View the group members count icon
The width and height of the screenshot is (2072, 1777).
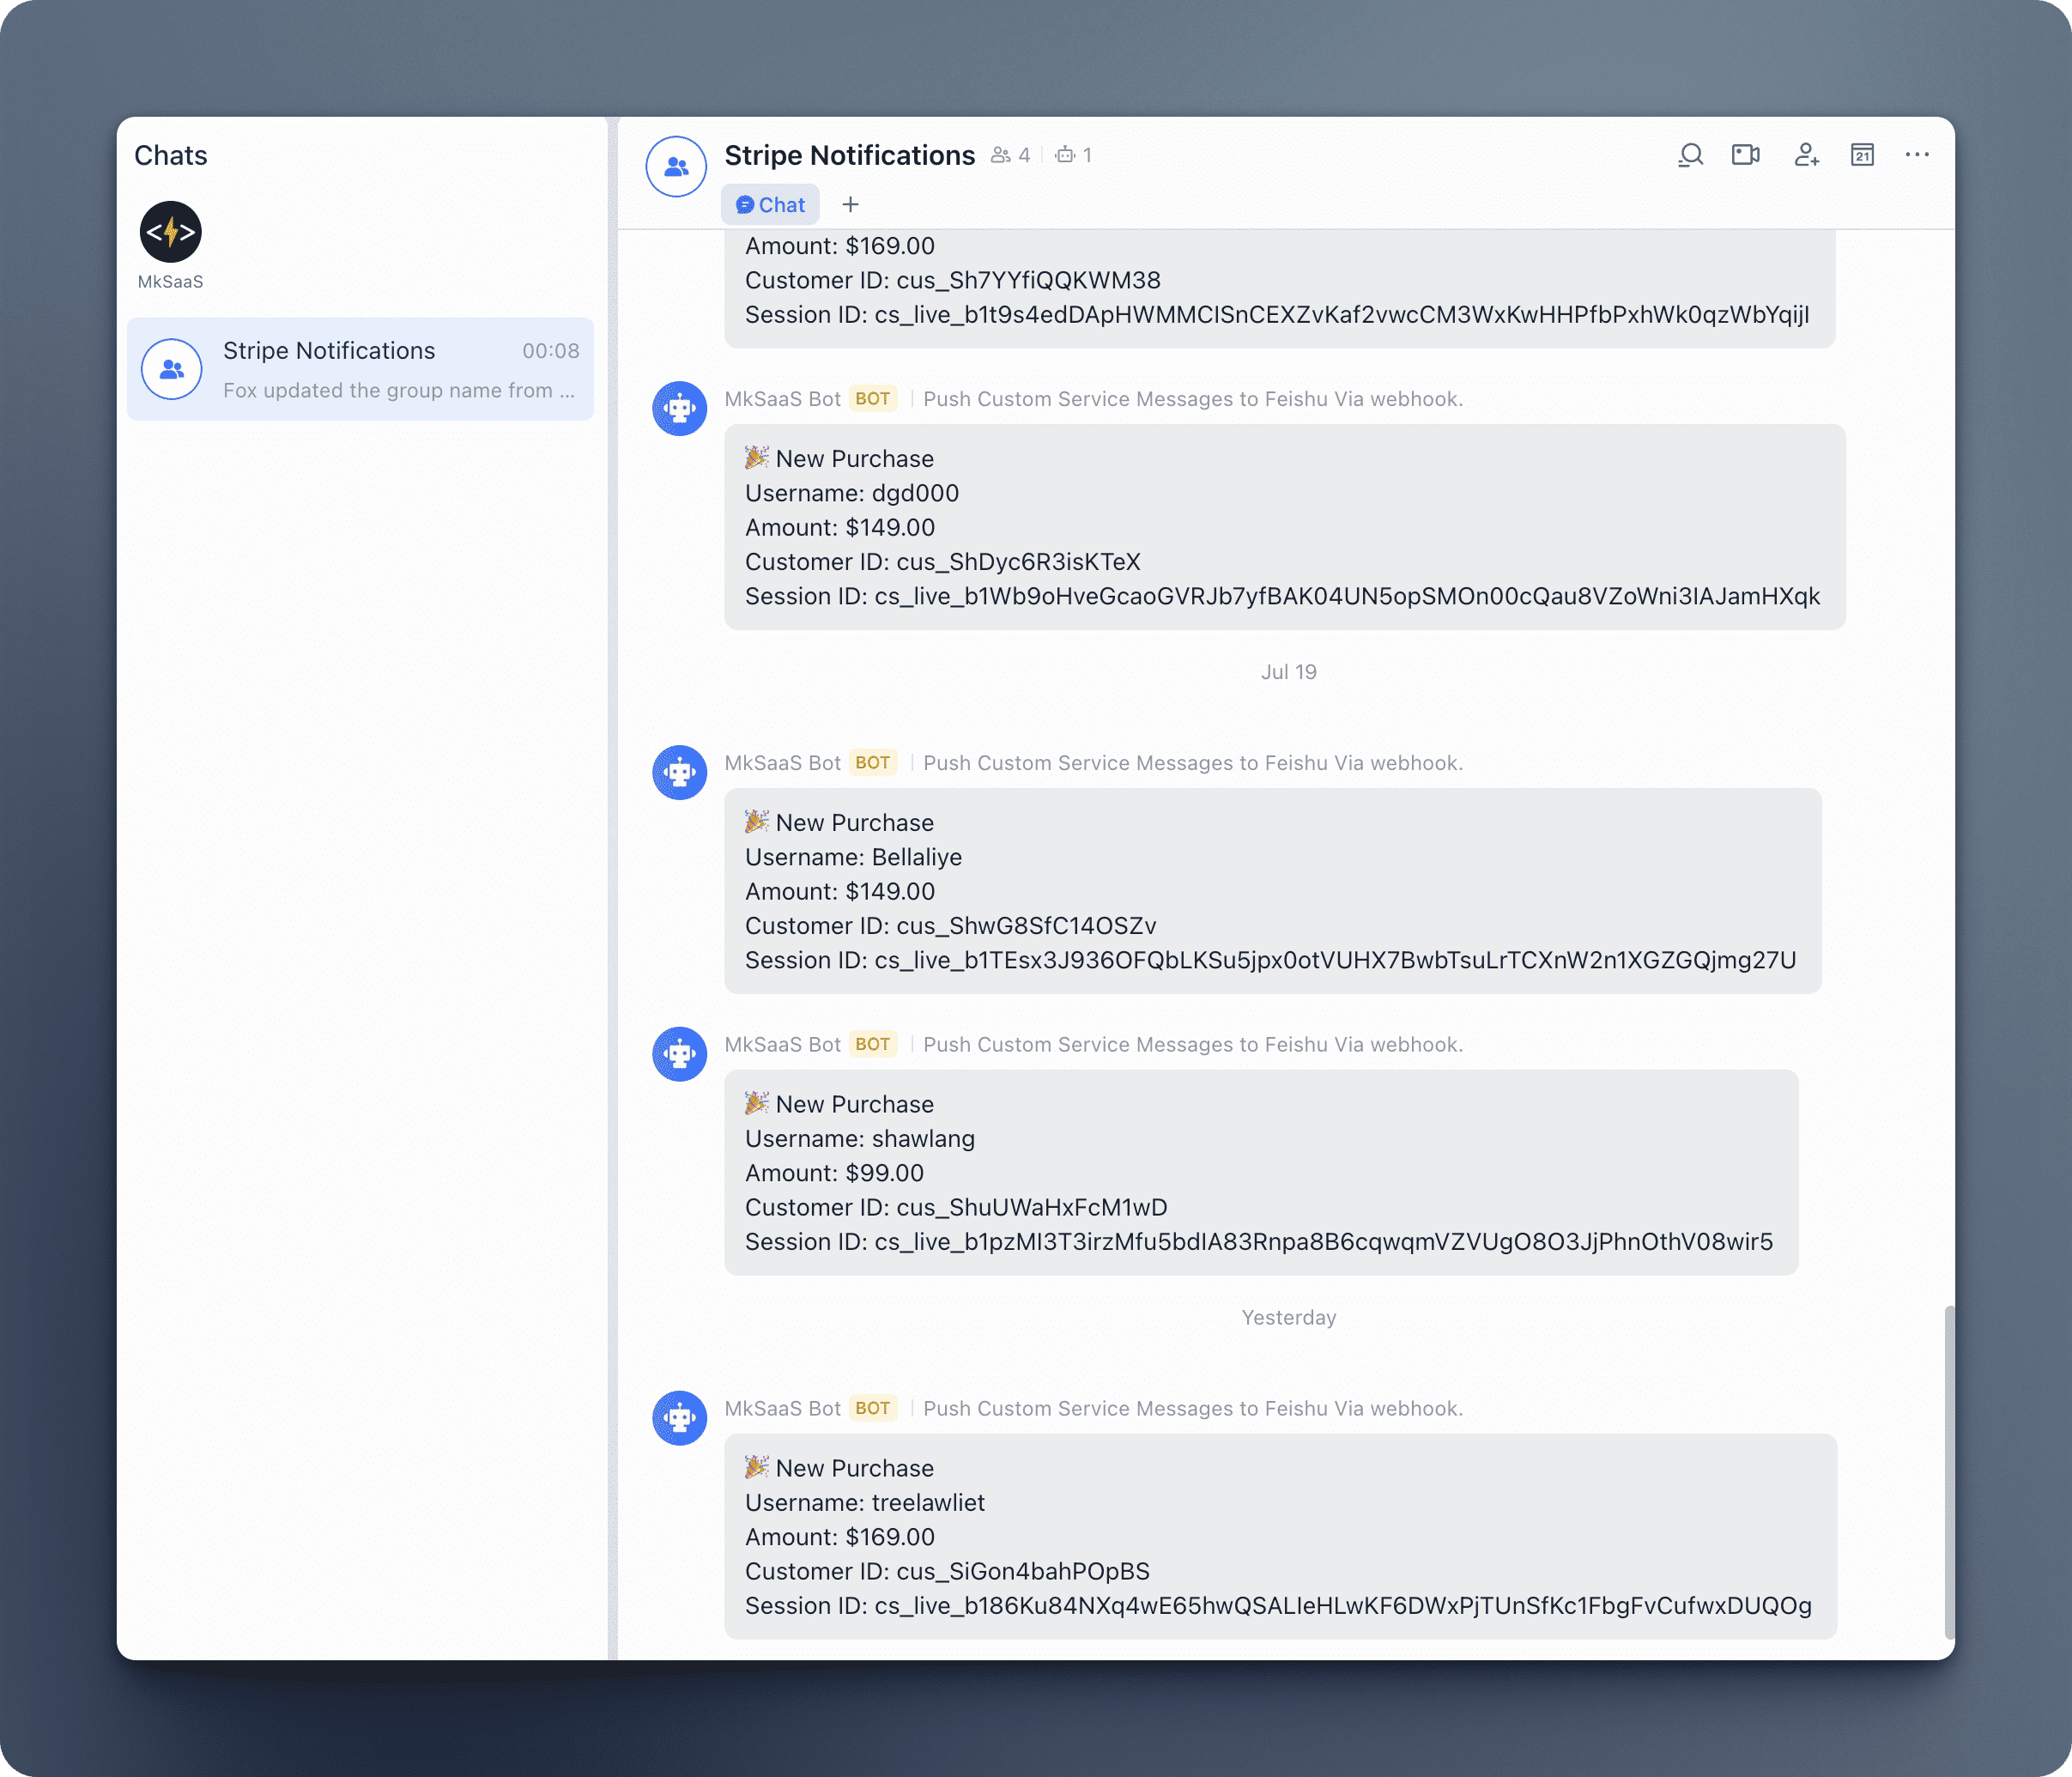[1001, 155]
